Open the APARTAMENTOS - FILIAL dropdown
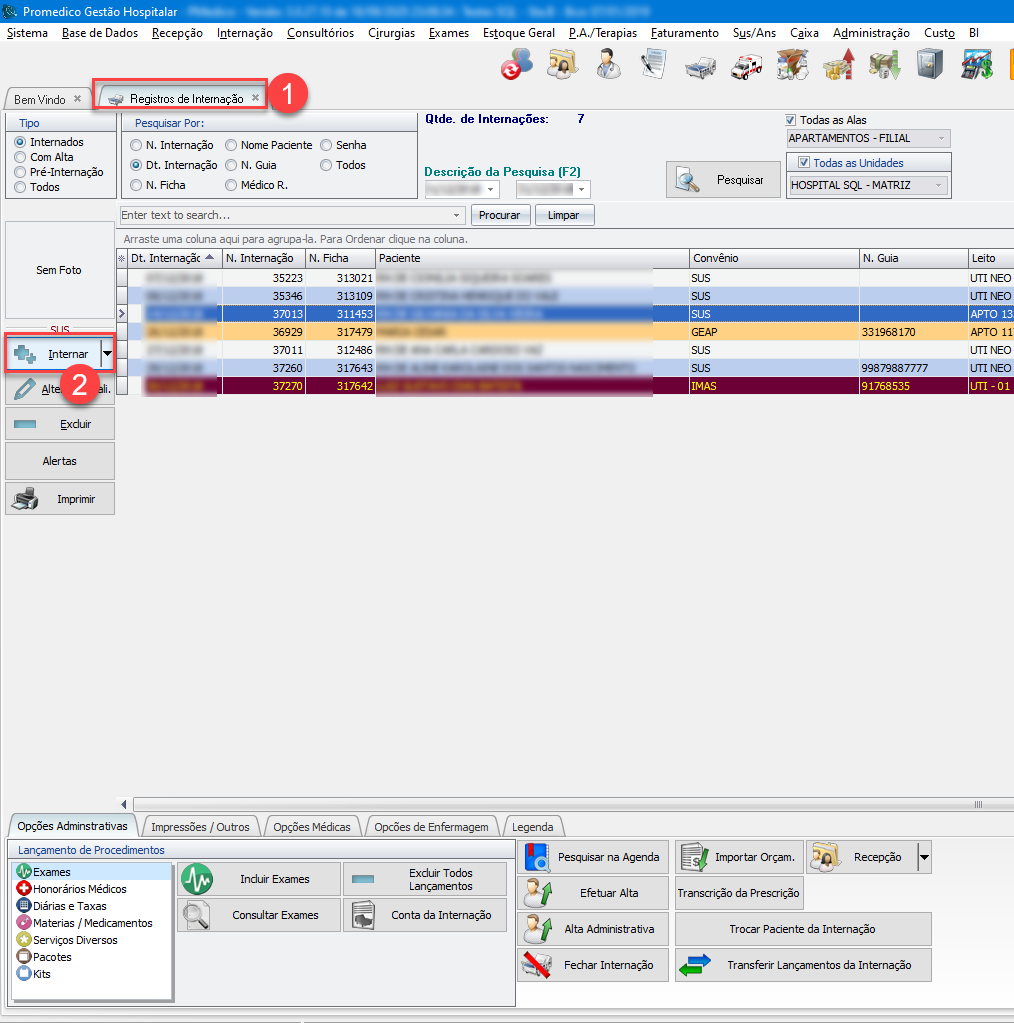This screenshot has height=1023, width=1014. [940, 138]
